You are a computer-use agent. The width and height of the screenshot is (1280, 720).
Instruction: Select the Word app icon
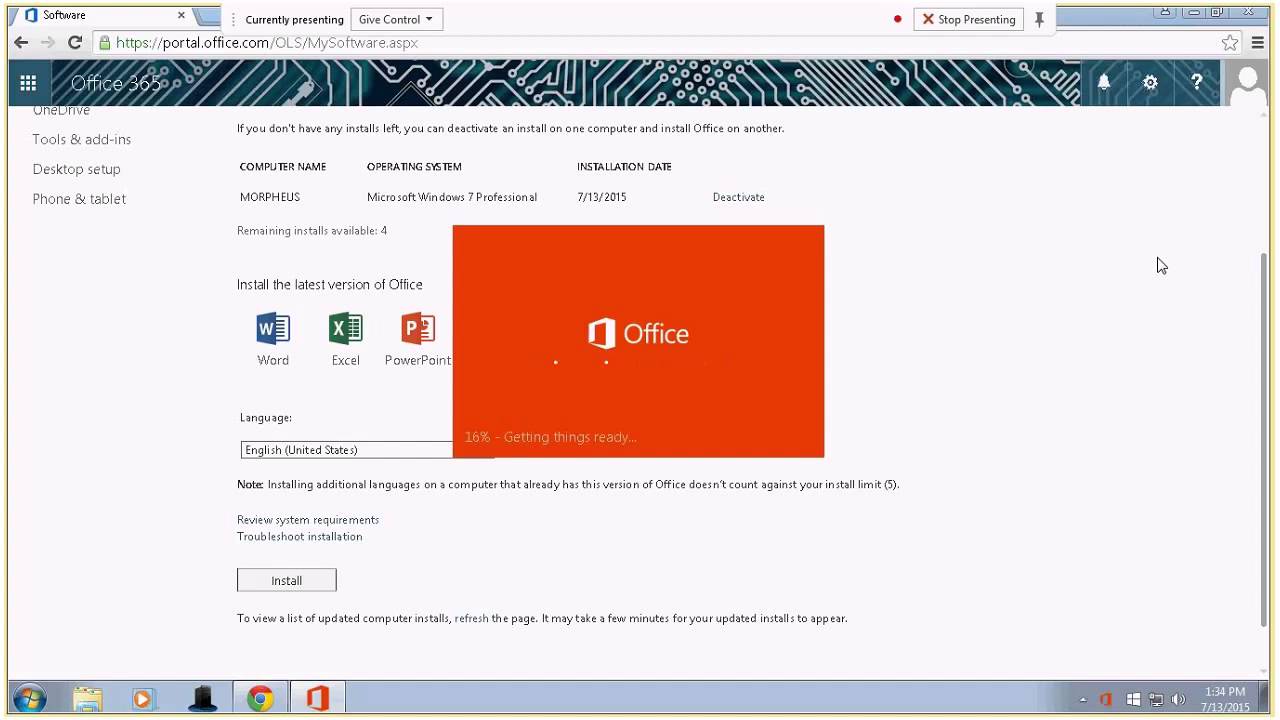(272, 328)
